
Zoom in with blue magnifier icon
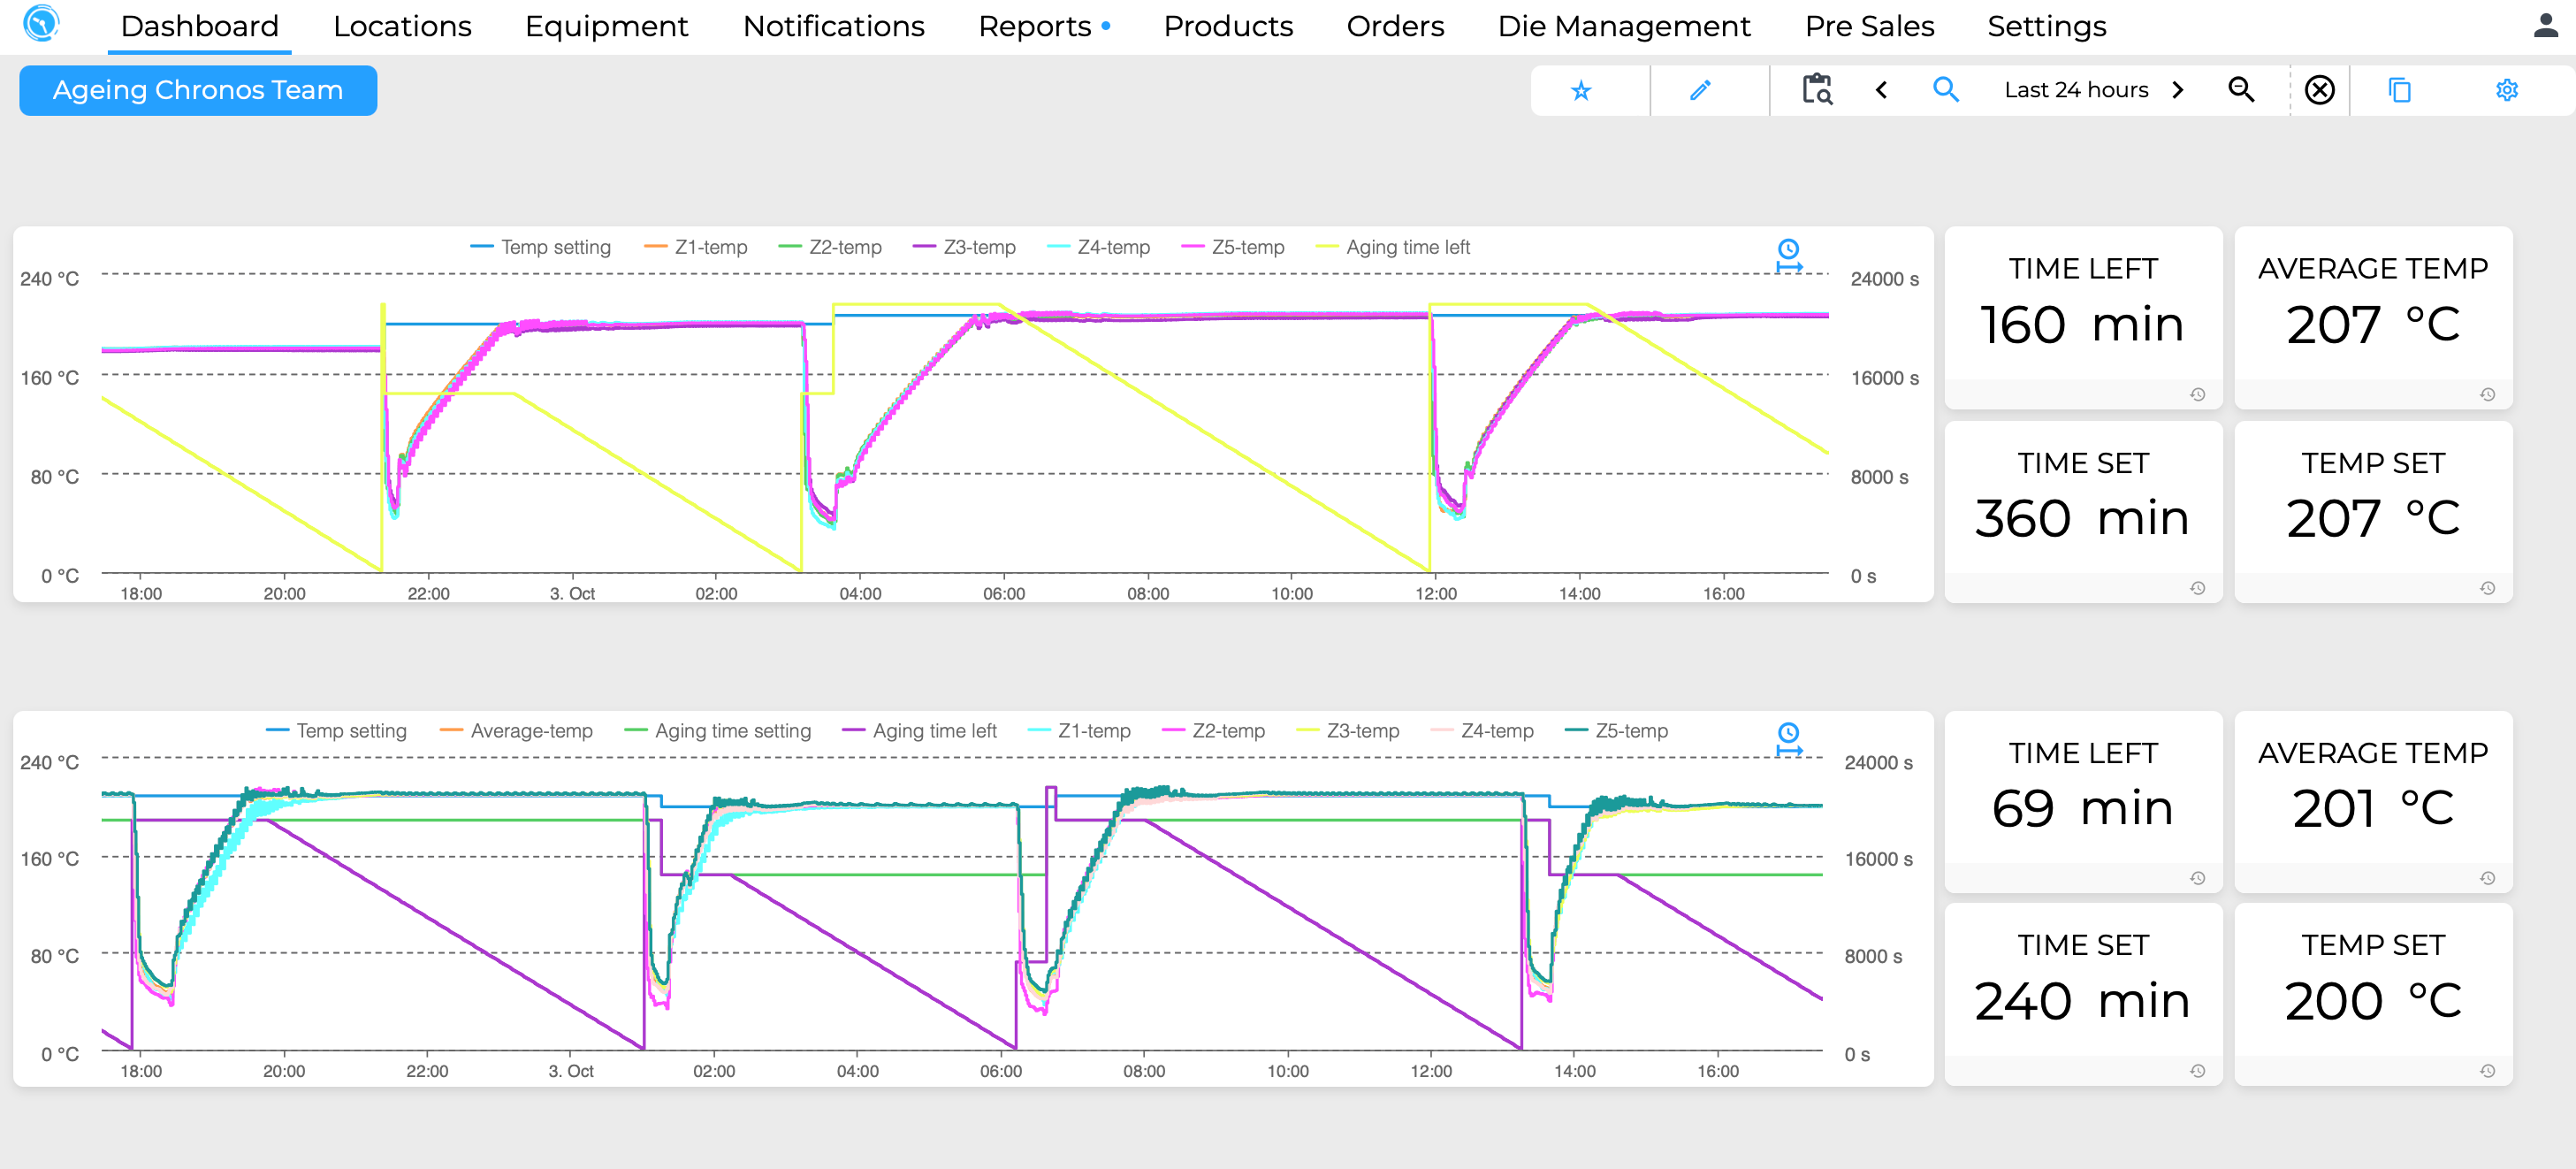(x=1946, y=90)
